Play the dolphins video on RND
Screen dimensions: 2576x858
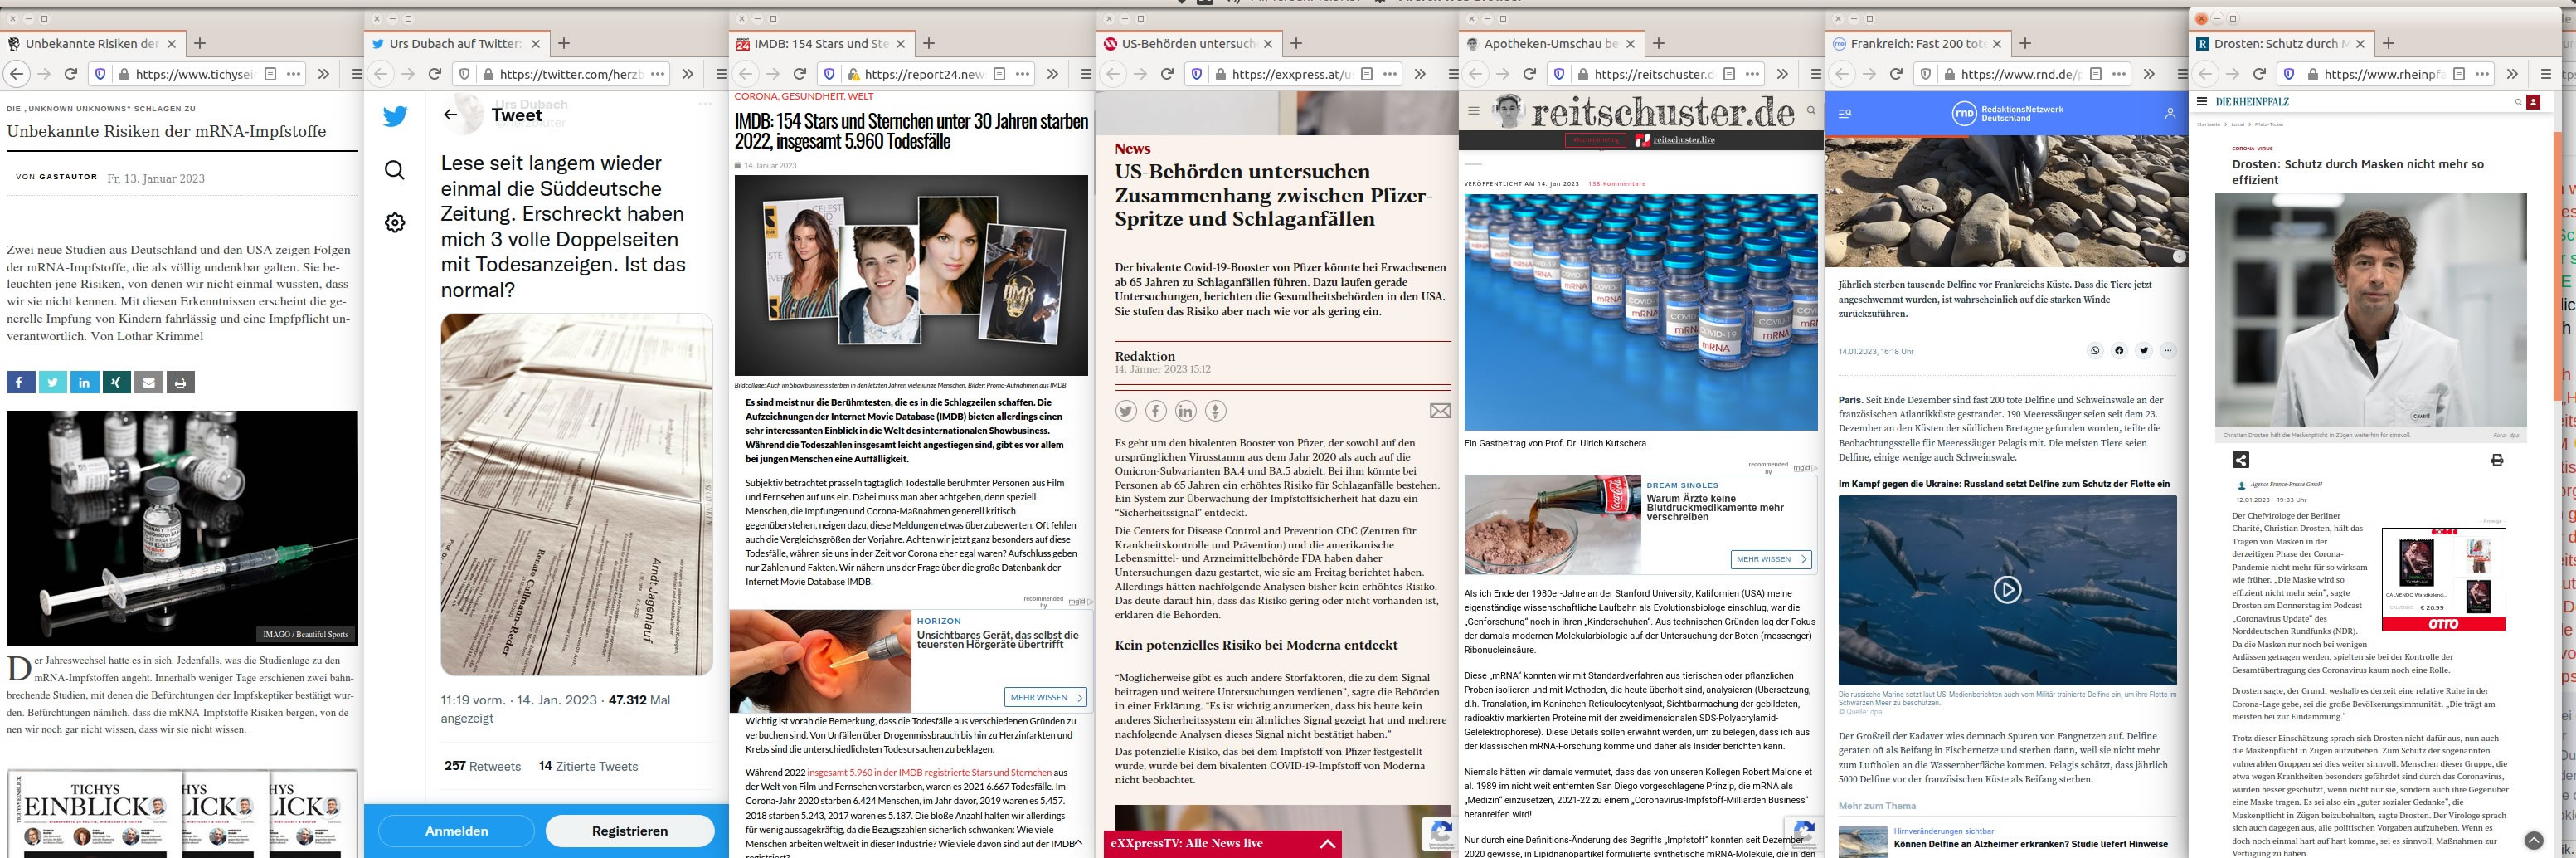(2006, 590)
